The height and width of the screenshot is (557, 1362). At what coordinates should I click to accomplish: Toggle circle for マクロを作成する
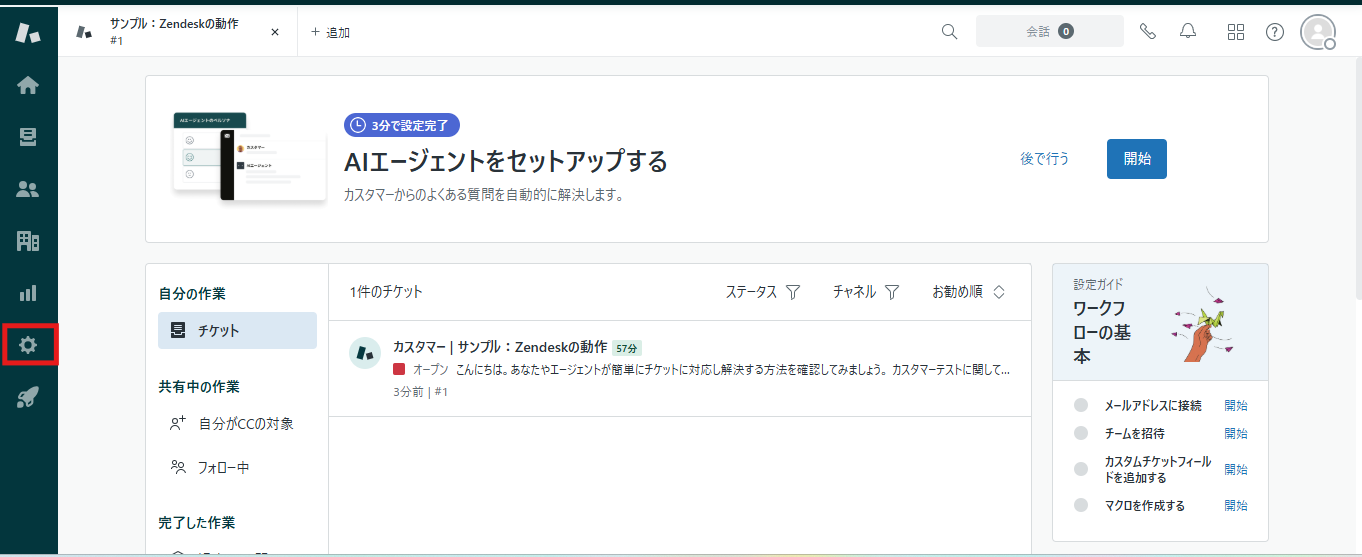click(x=1081, y=505)
